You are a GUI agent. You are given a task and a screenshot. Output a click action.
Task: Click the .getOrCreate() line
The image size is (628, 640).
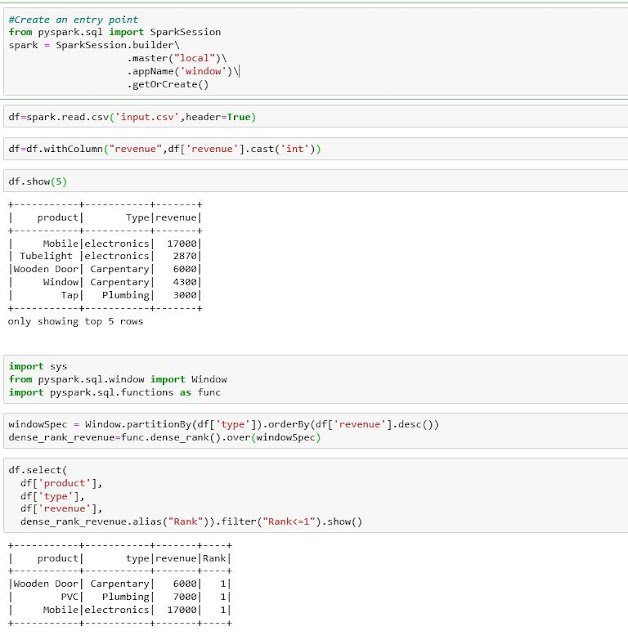point(168,84)
